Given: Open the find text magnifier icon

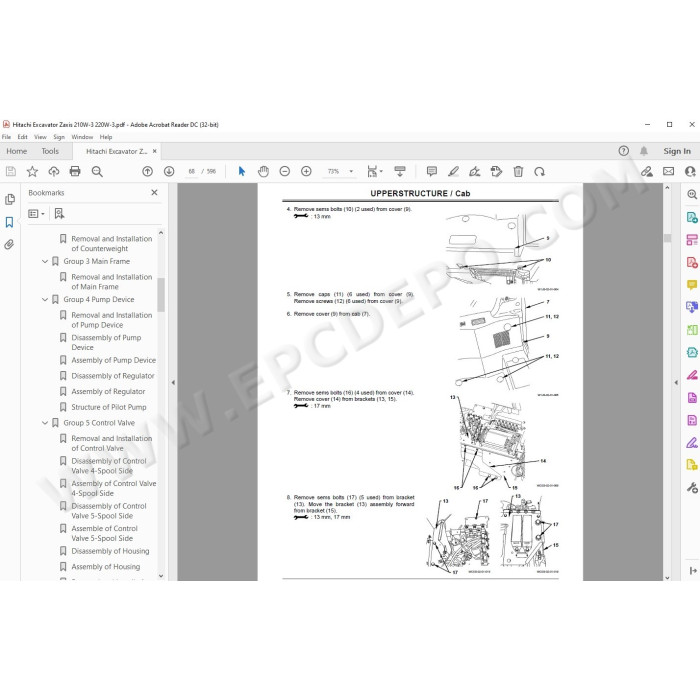Looking at the screenshot, I should (97, 171).
